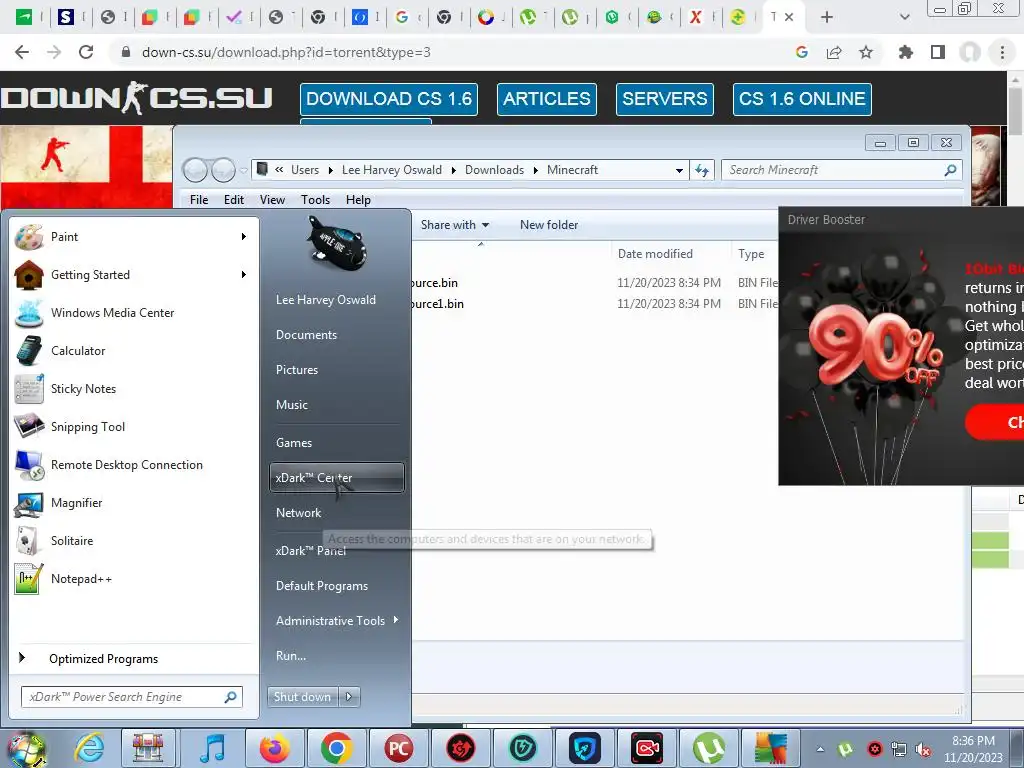
Task: Click the Start orb on the taskbar
Action: coord(26,748)
